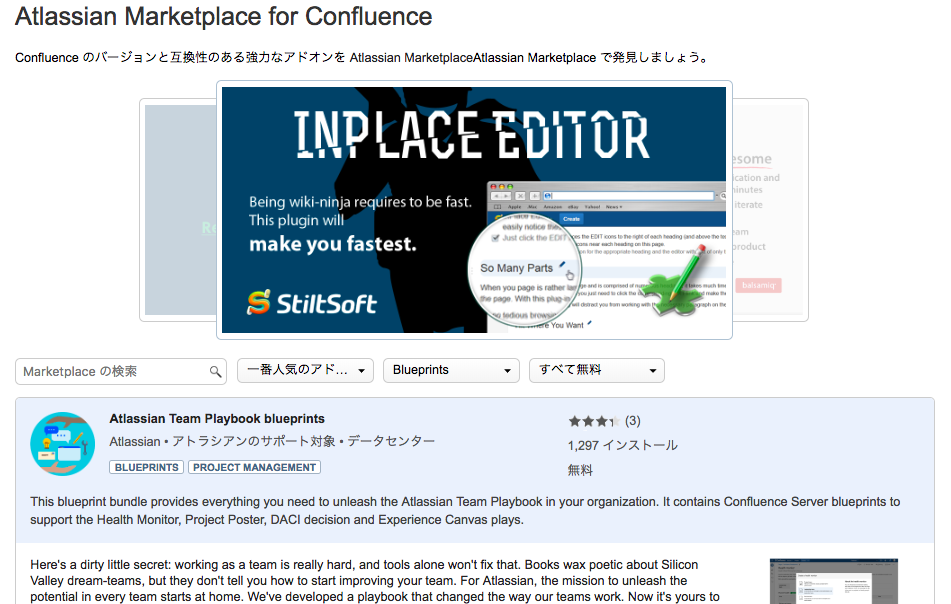Click the '無料' price label
Viewport: 951px width, 604px height.
(x=580, y=470)
